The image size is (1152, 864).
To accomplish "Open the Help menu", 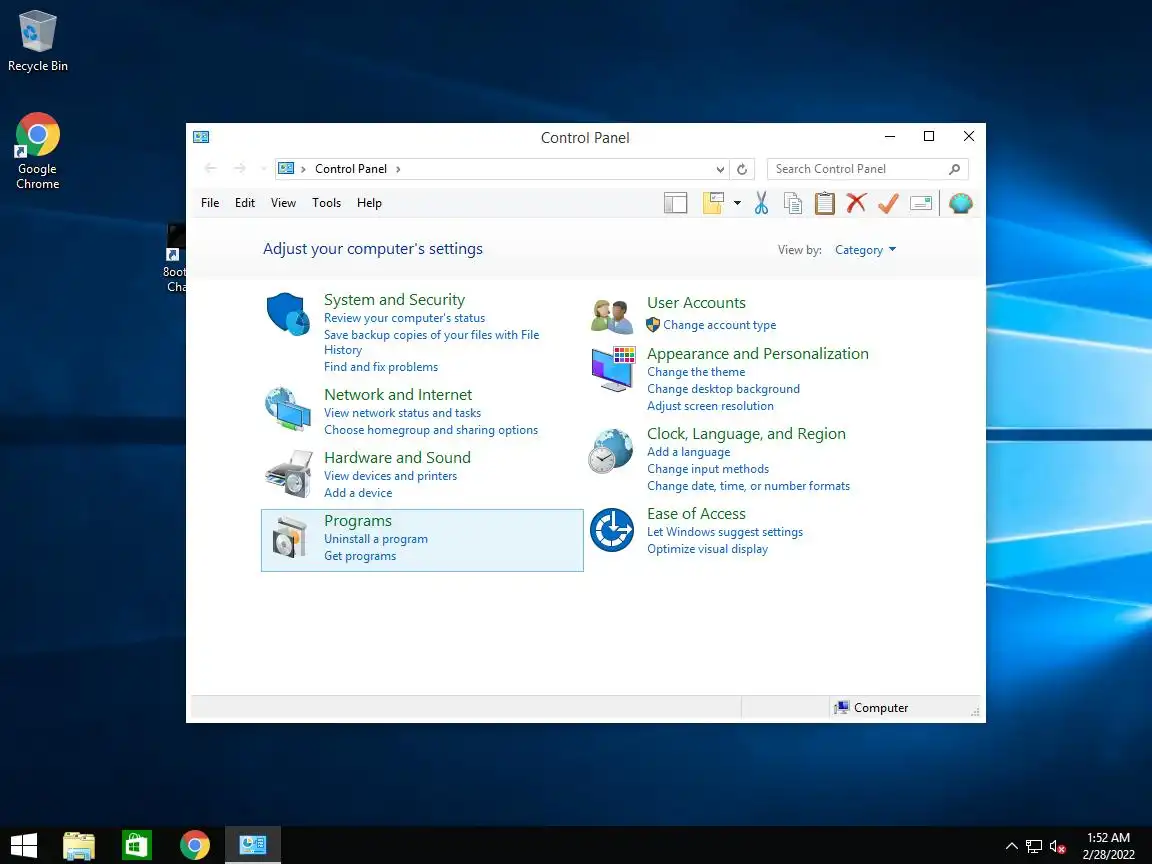I will click(x=369, y=203).
